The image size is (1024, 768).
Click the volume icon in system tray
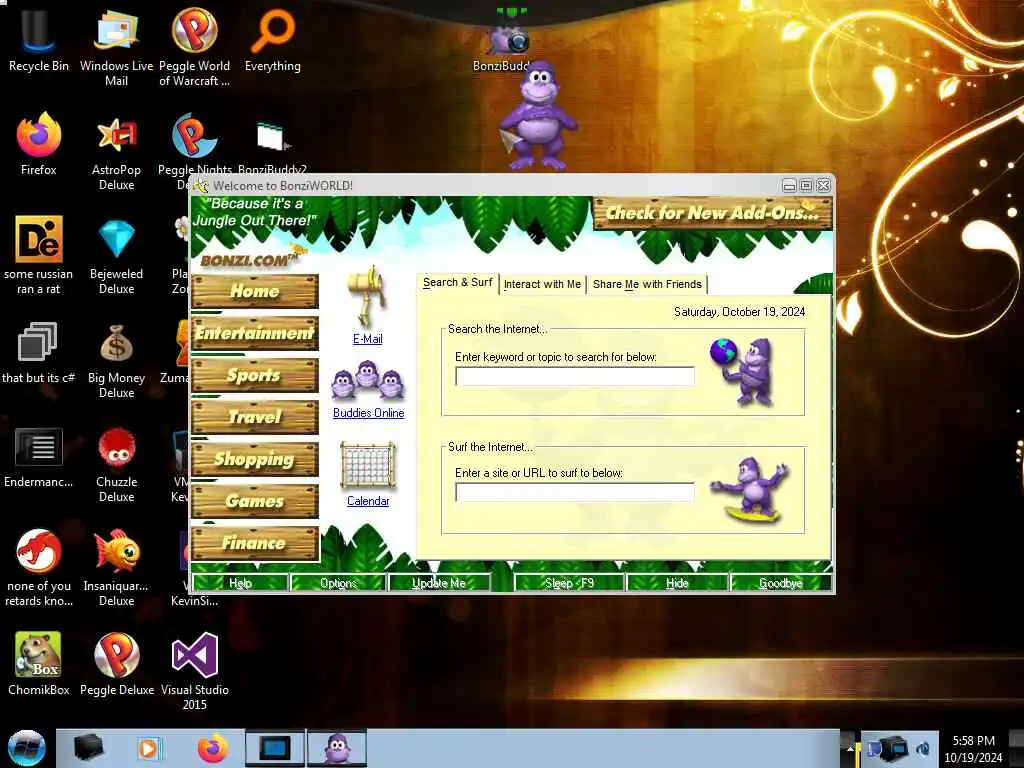tap(923, 748)
